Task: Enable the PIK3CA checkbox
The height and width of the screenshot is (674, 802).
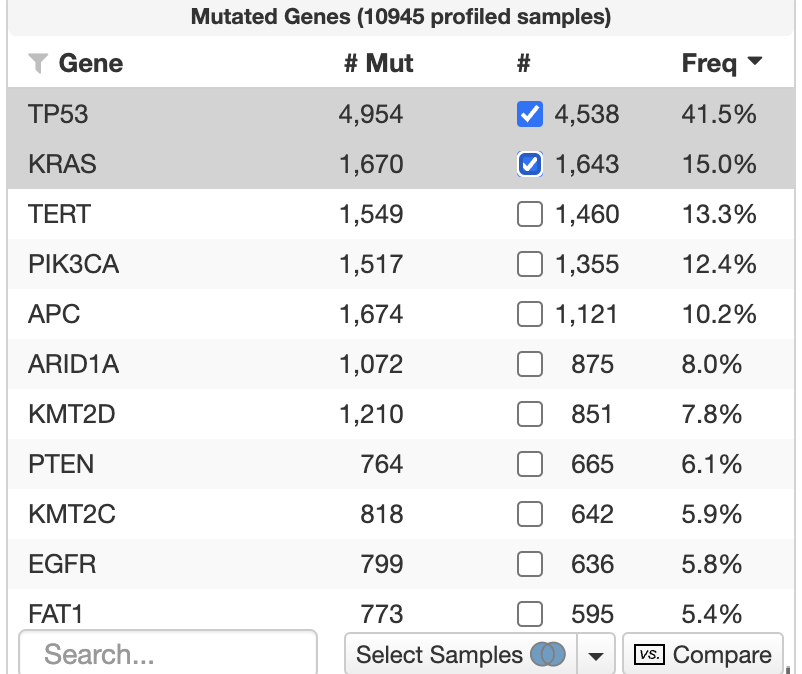Action: coord(529,264)
